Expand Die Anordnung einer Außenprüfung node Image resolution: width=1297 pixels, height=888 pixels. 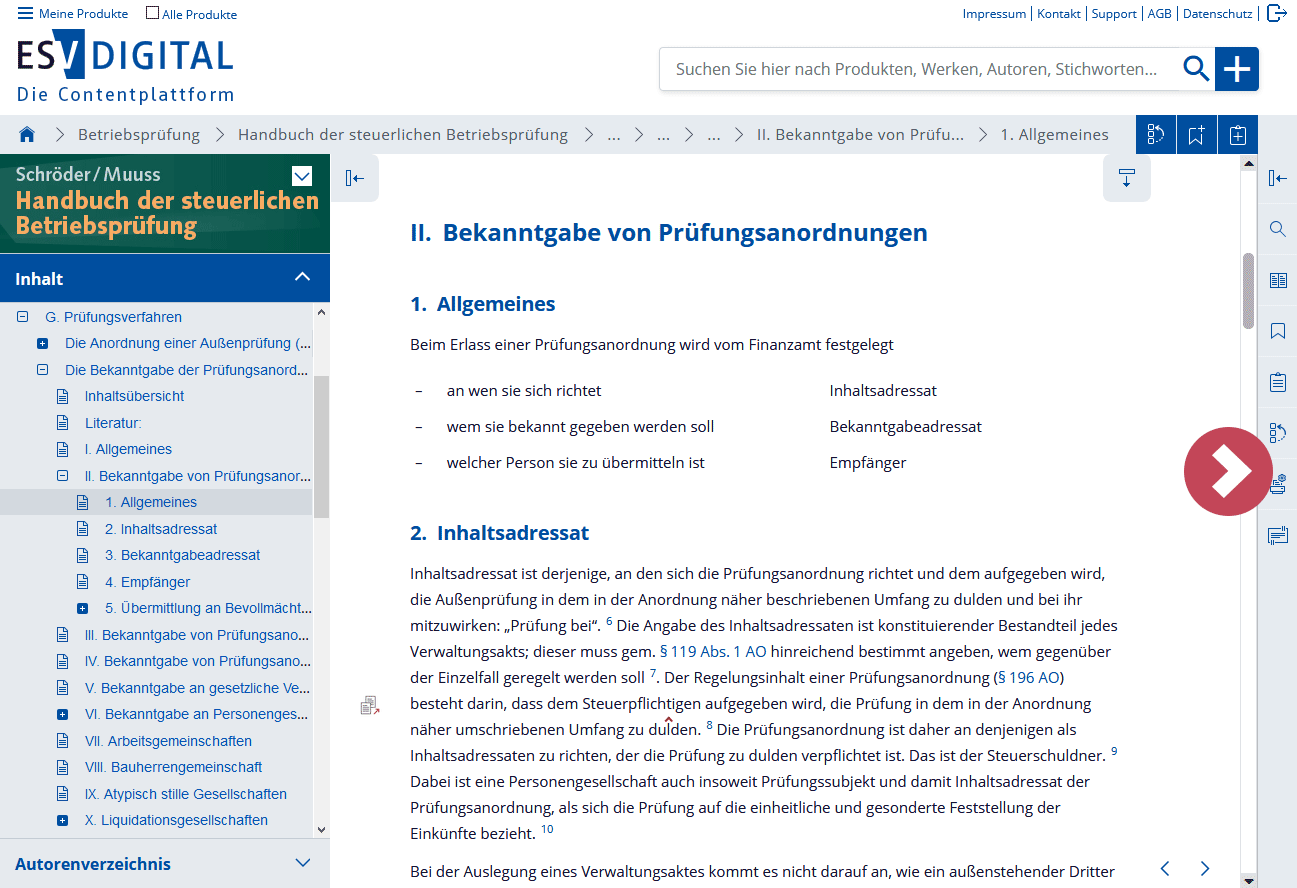(x=42, y=343)
